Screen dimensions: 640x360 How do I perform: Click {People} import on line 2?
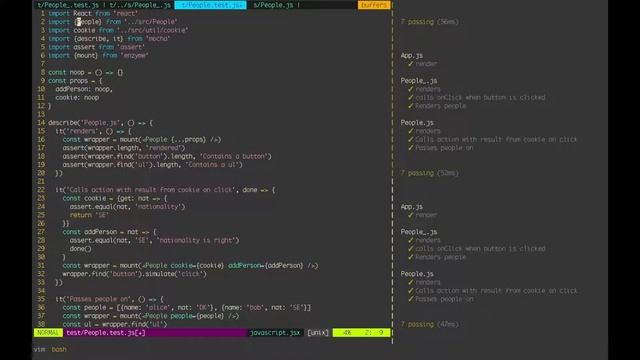[88, 22]
